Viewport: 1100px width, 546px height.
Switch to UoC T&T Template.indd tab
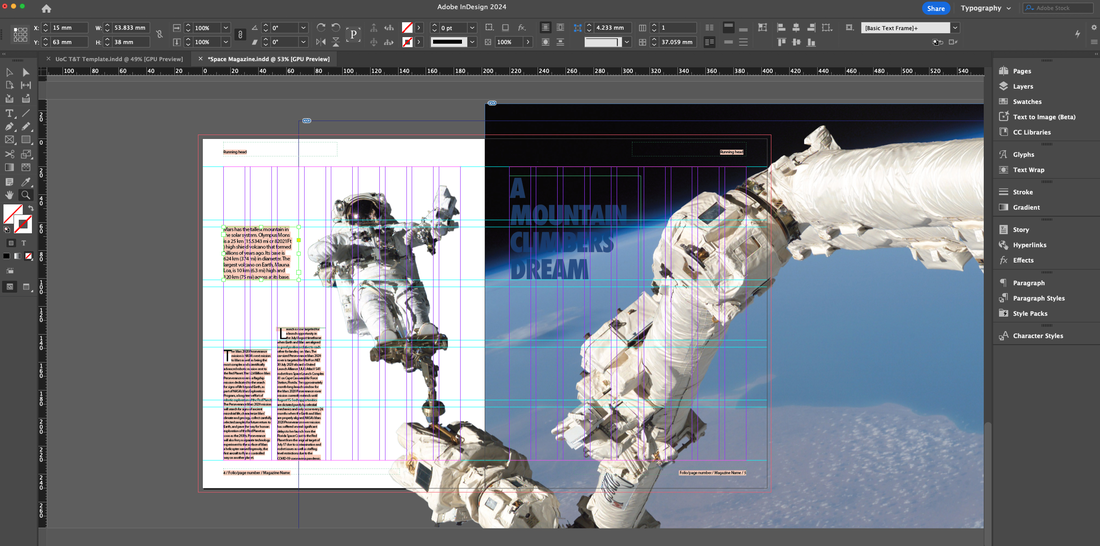(x=119, y=59)
